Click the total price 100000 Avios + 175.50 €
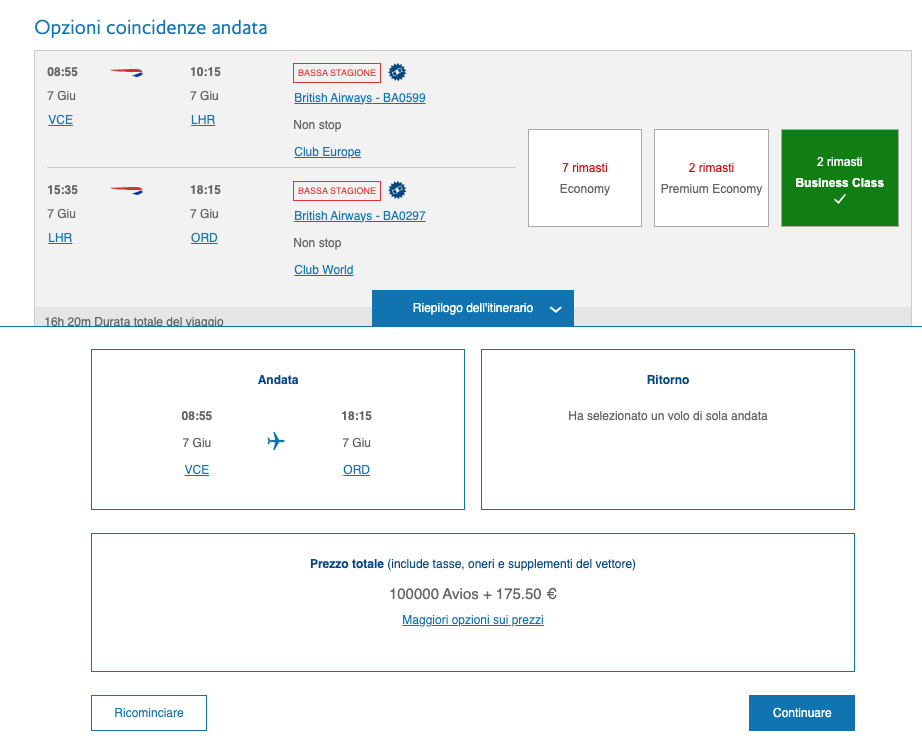 pyautogui.click(x=473, y=594)
